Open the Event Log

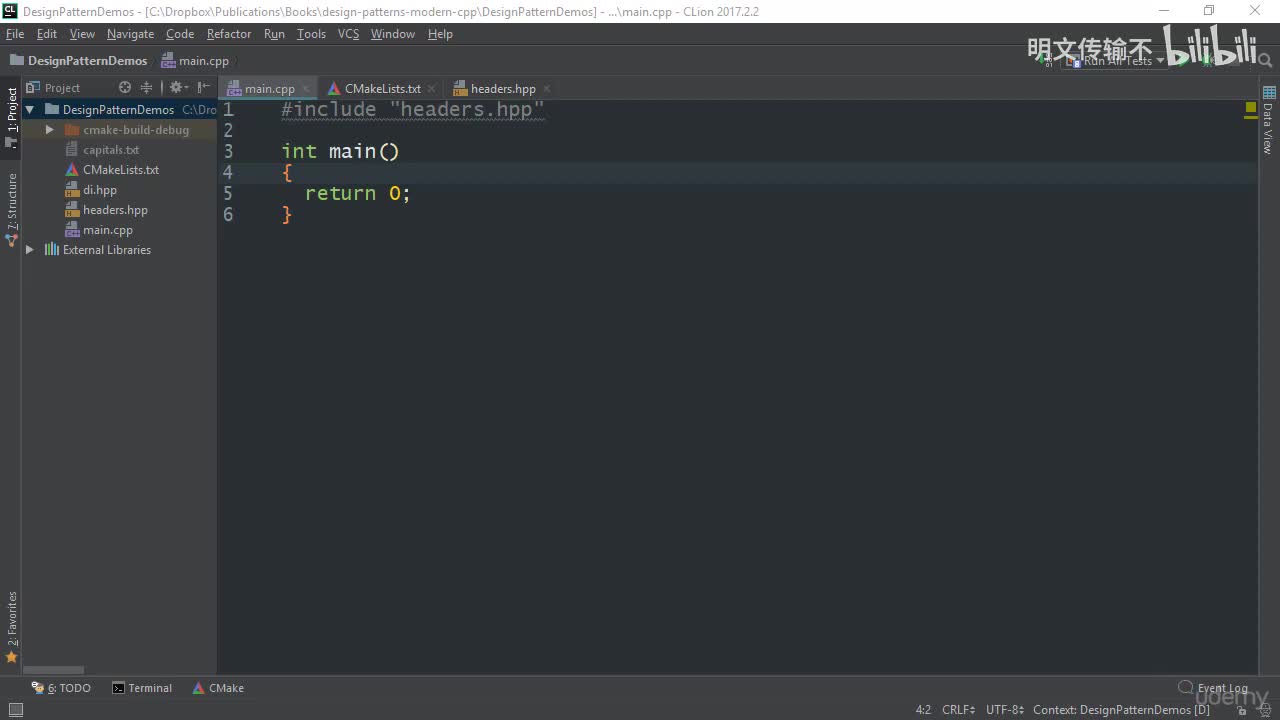(1213, 688)
